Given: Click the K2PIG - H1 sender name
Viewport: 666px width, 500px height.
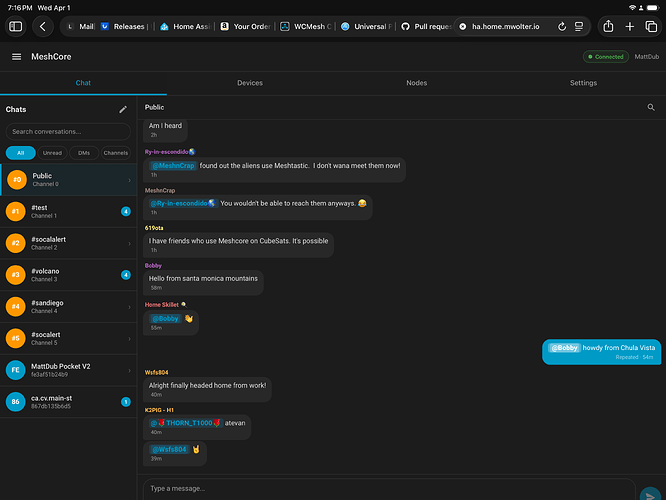Looking at the screenshot, I should pos(159,410).
